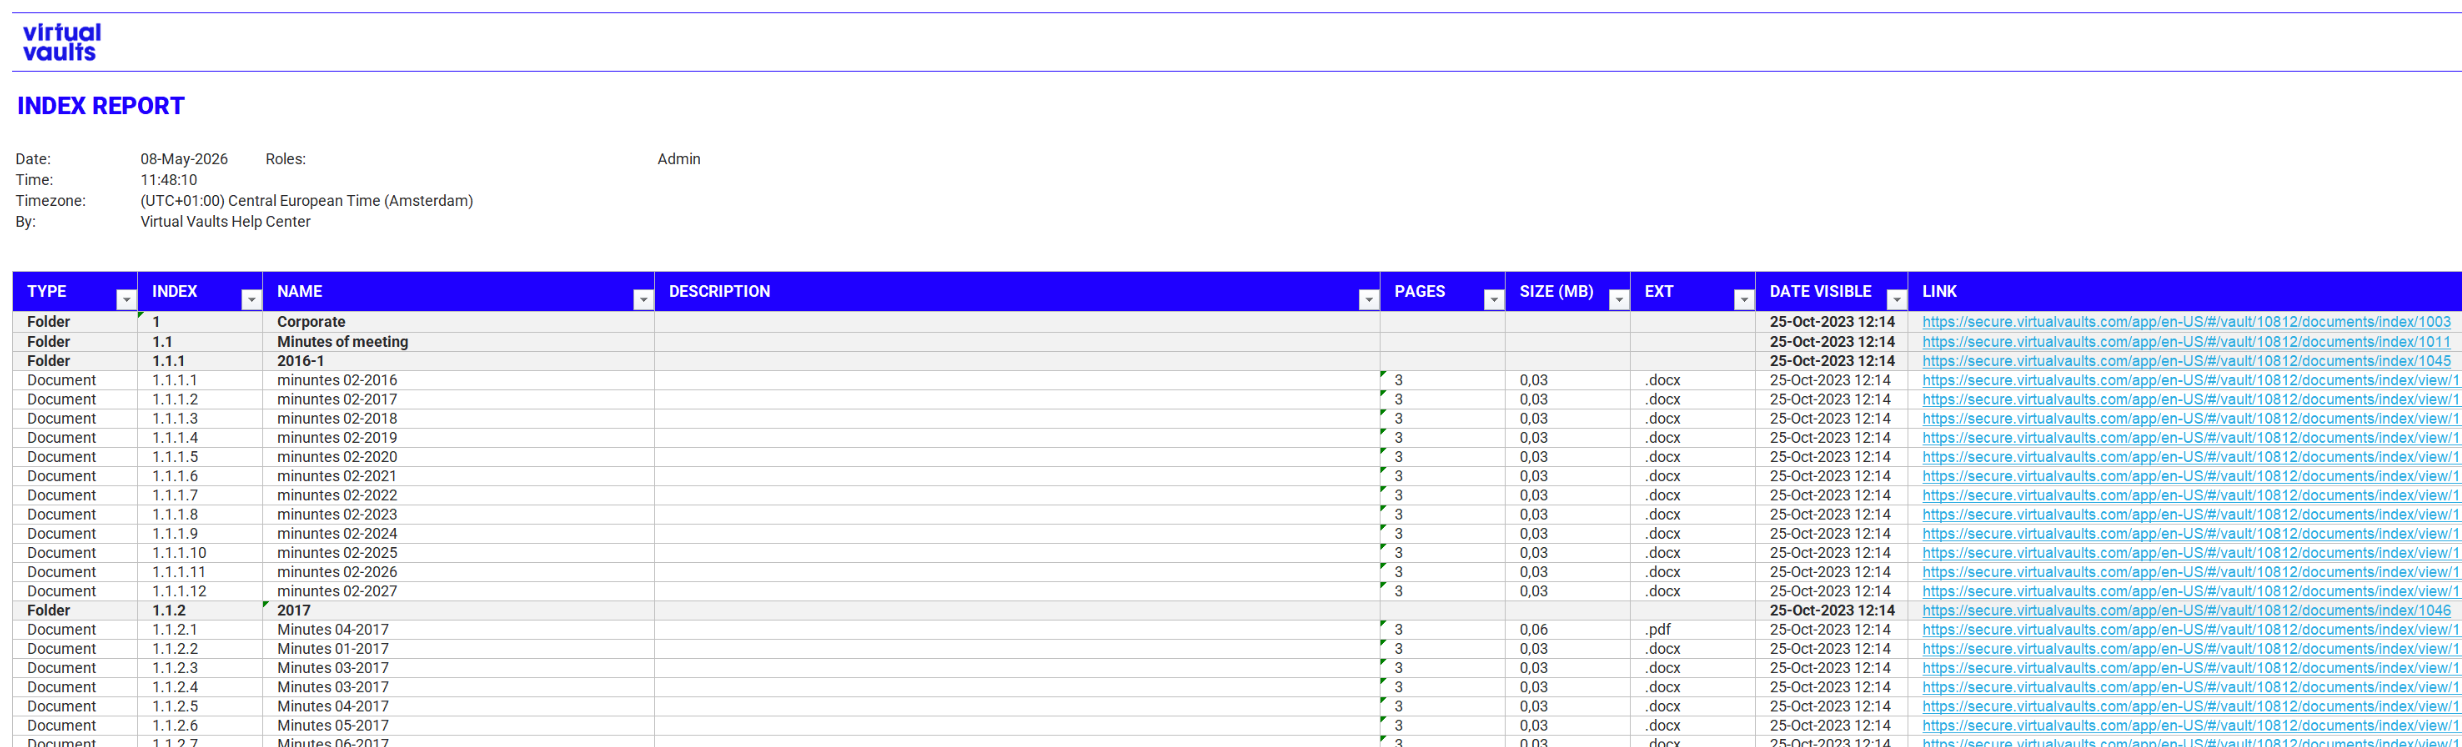Select index cell 1.1.2.3
Screen dimensions: 2462x747
[200, 668]
